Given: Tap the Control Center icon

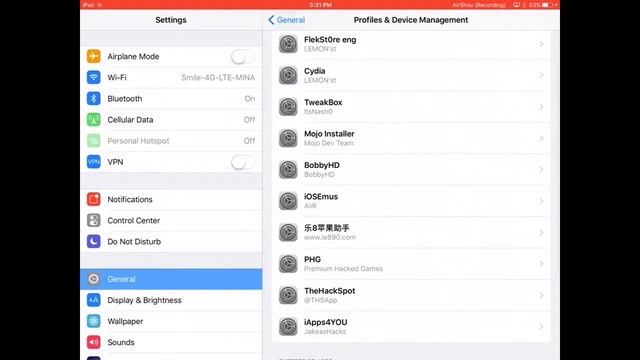Looking at the screenshot, I should [93, 220].
